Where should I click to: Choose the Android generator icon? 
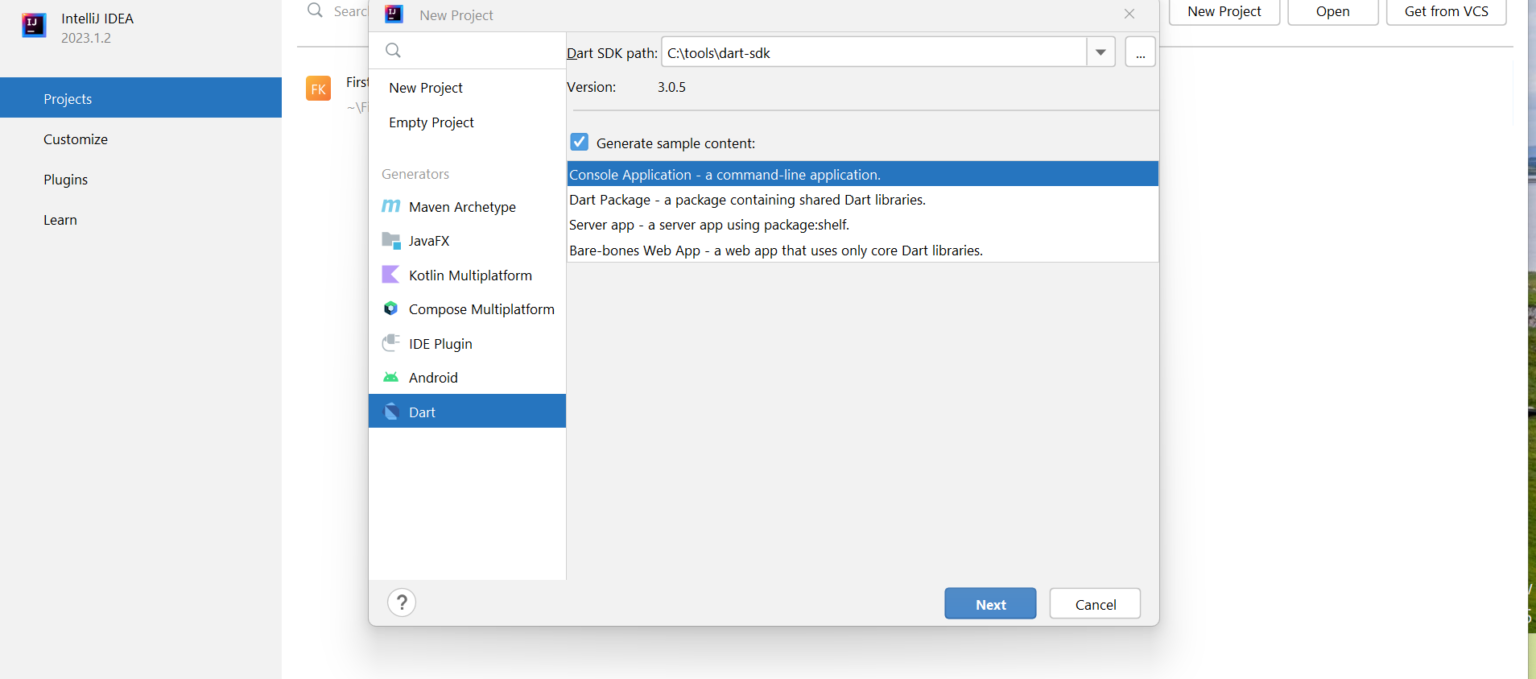tap(391, 377)
